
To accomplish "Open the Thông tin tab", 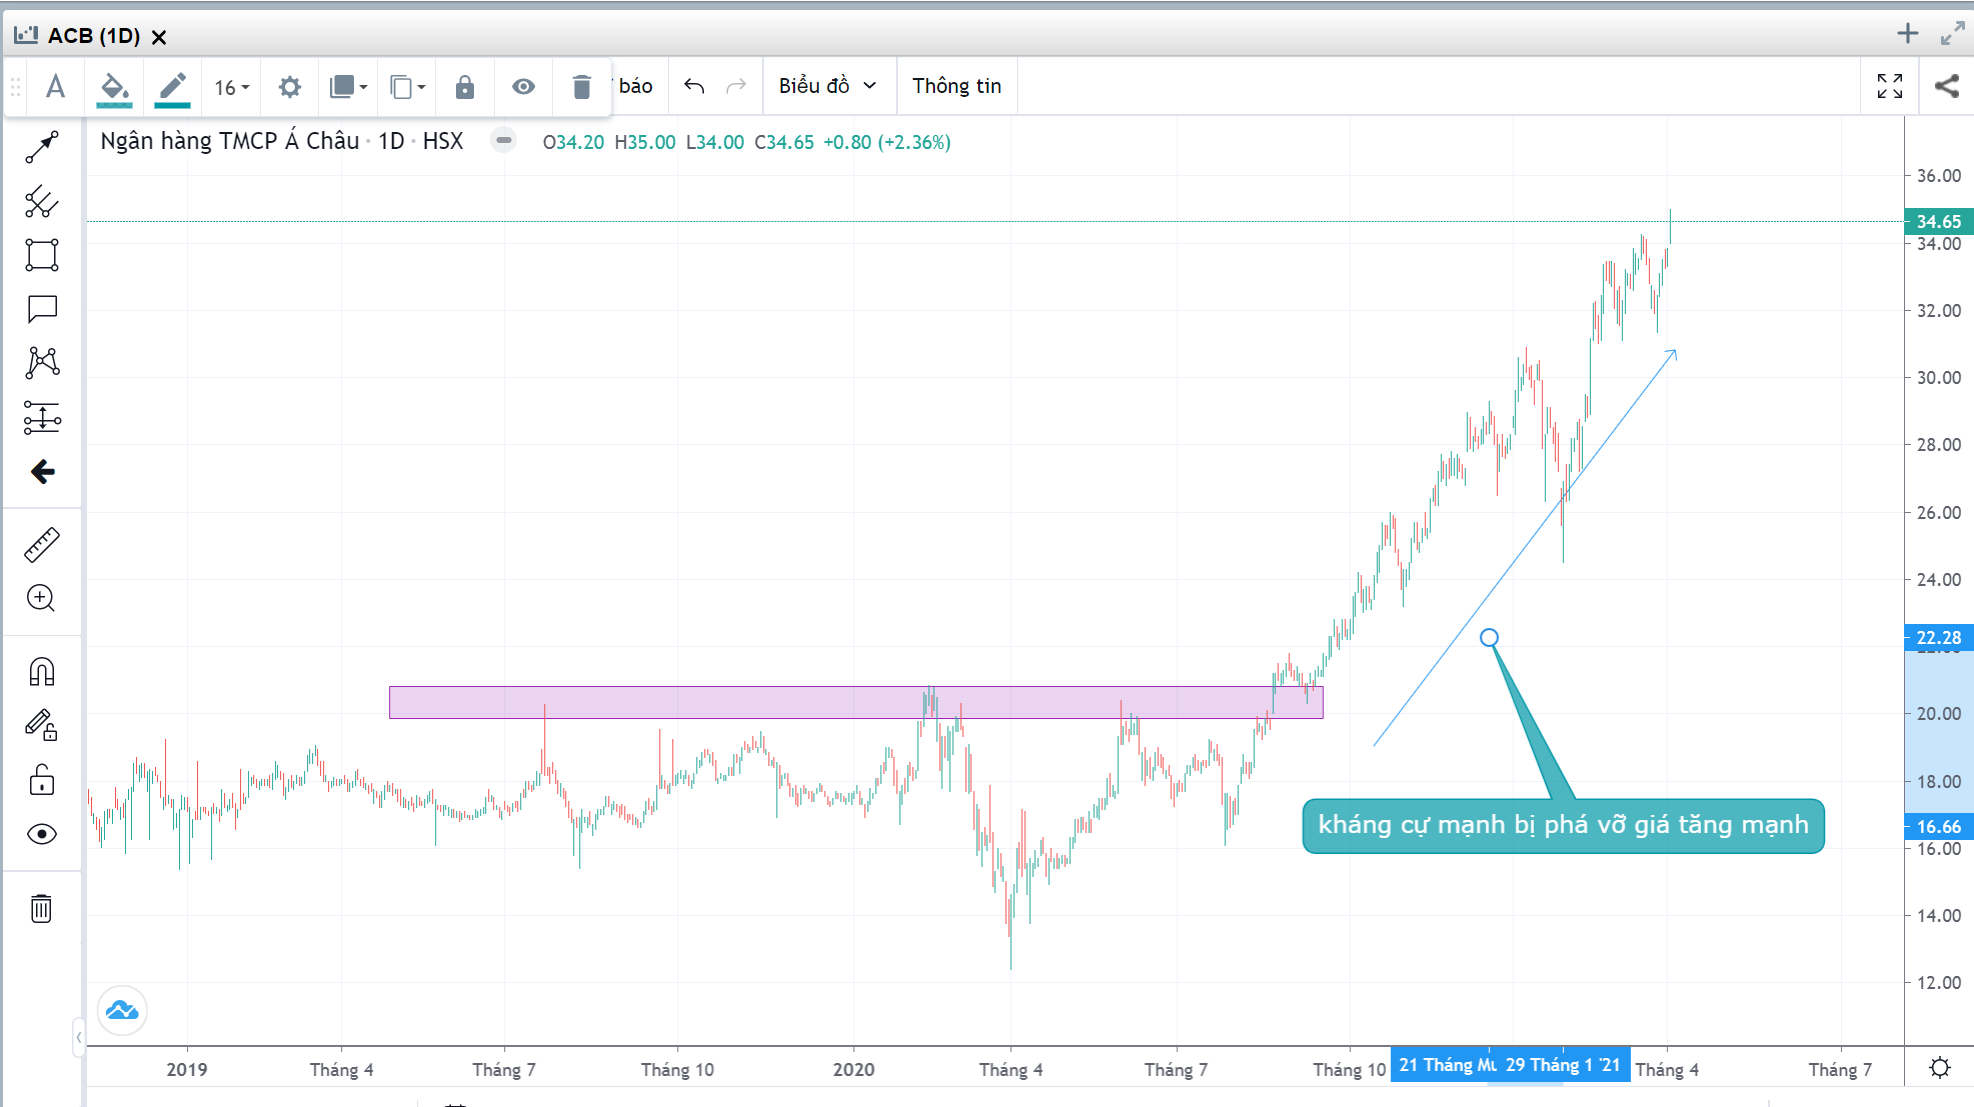I will (x=956, y=86).
